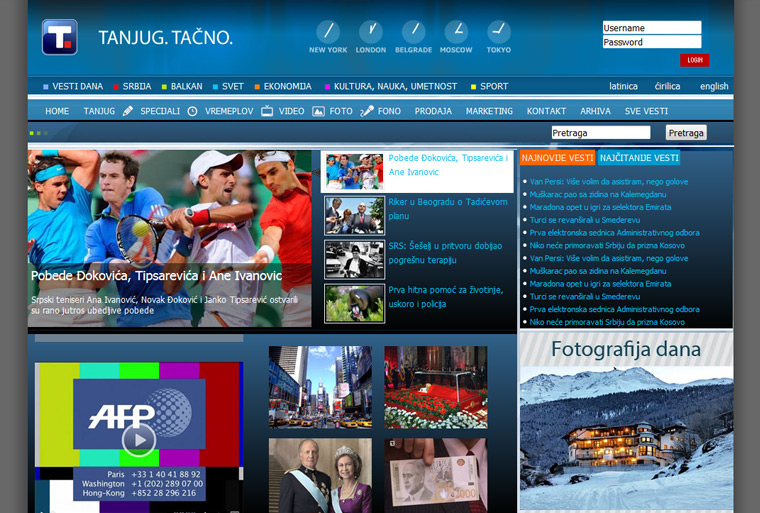Open the Arhiva page
Viewport: 760px width, 513px height.
tap(595, 111)
